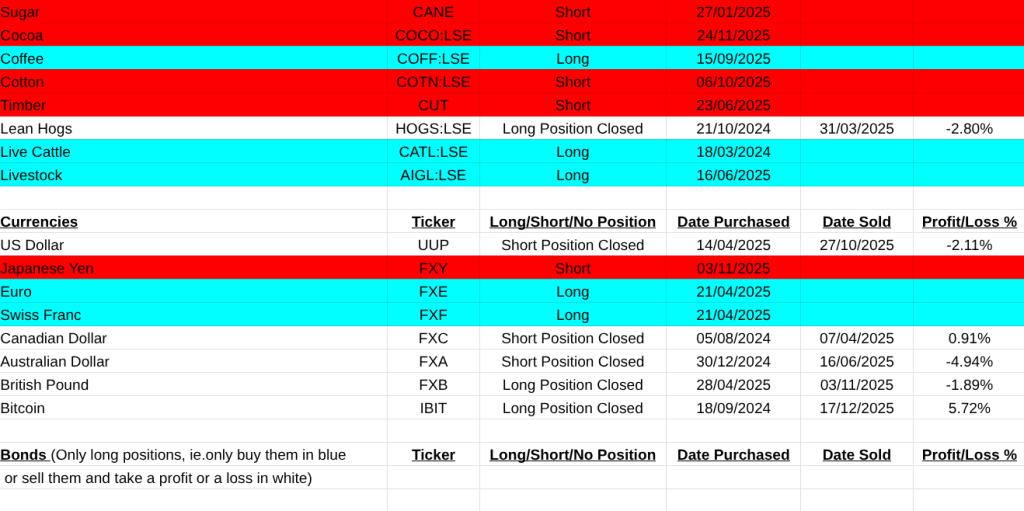Click the Lean Hogs commodity cell
The image size is (1024, 511).
(36, 128)
